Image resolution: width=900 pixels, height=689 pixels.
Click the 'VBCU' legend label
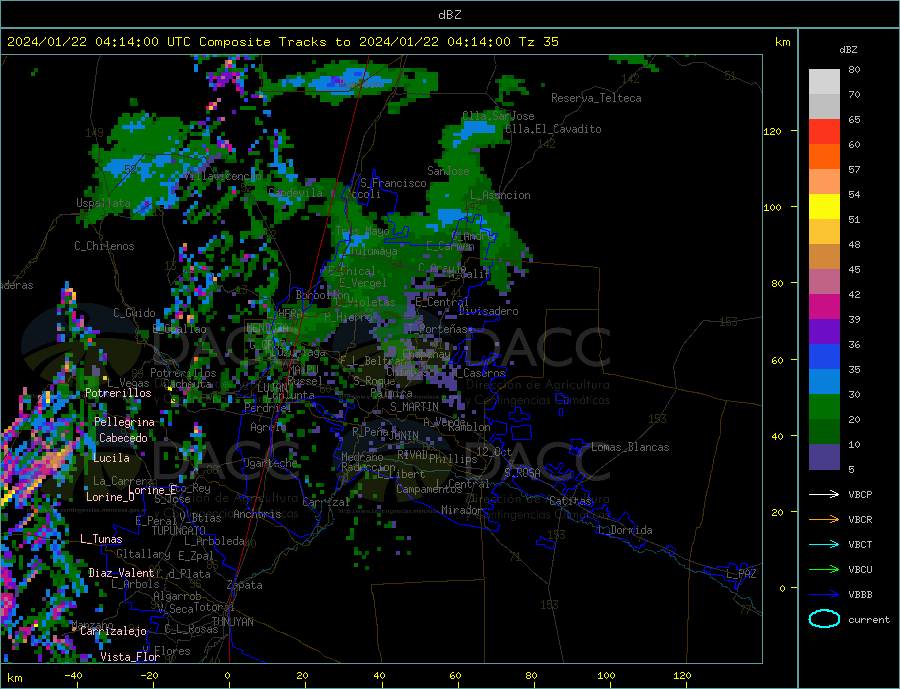(x=860, y=570)
